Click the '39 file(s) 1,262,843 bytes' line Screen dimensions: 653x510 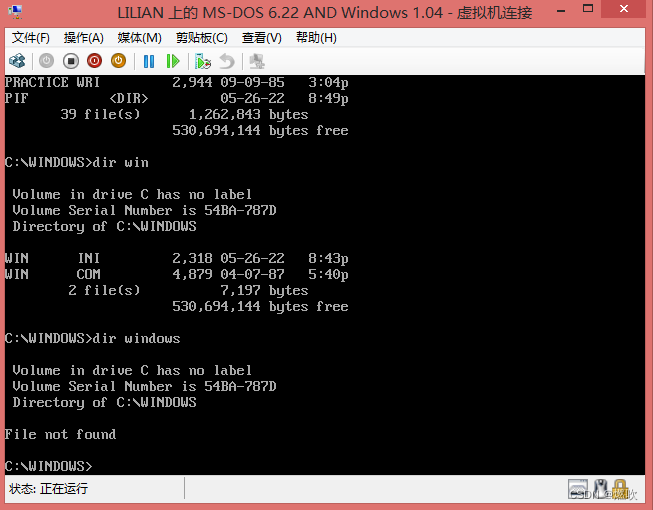(184, 114)
